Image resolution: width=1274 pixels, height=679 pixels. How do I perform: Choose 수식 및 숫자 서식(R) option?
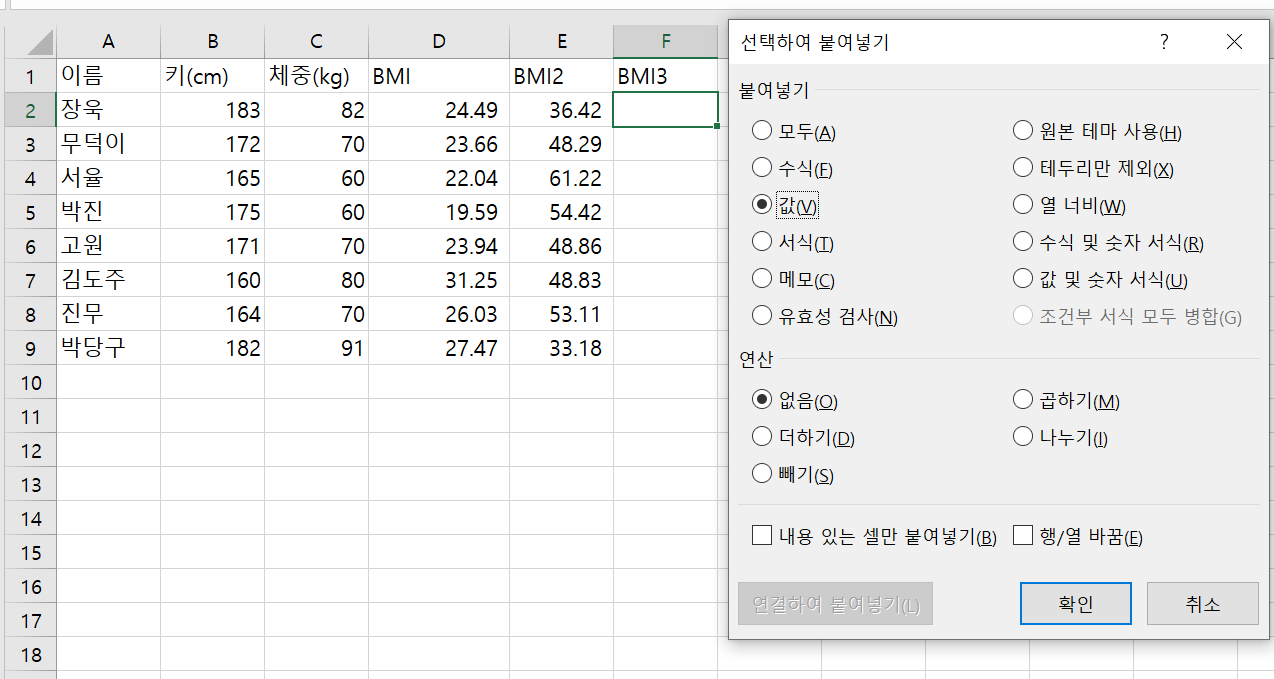tap(1108, 242)
